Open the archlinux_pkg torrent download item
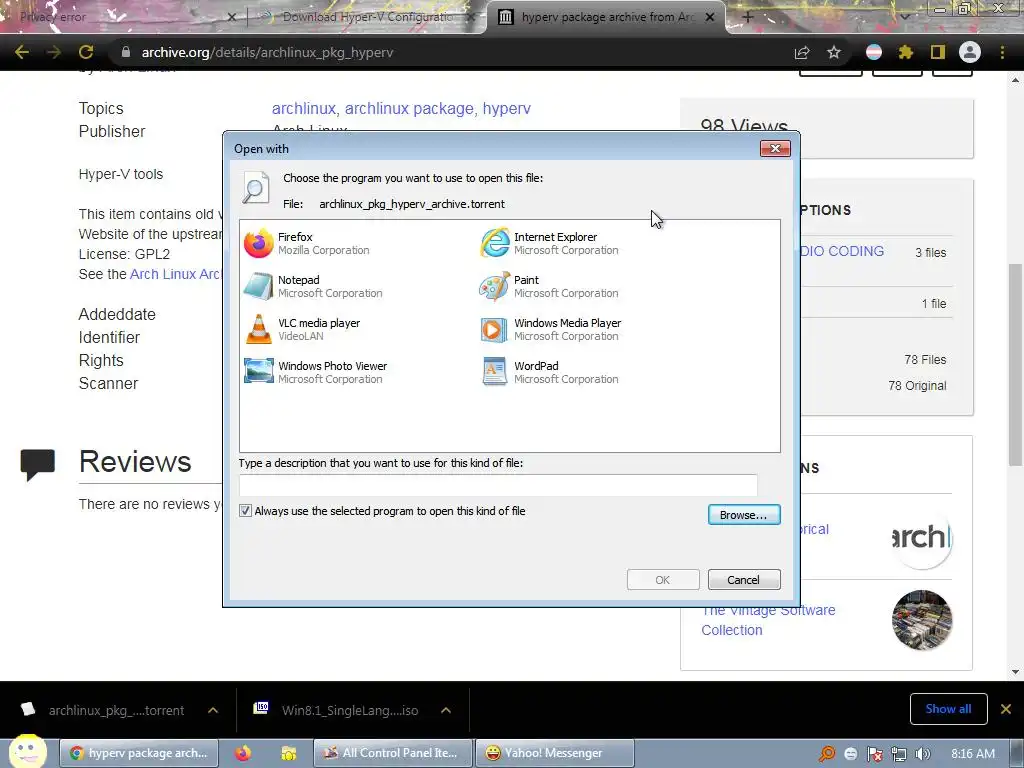This screenshot has width=1024, height=768. coord(104,710)
